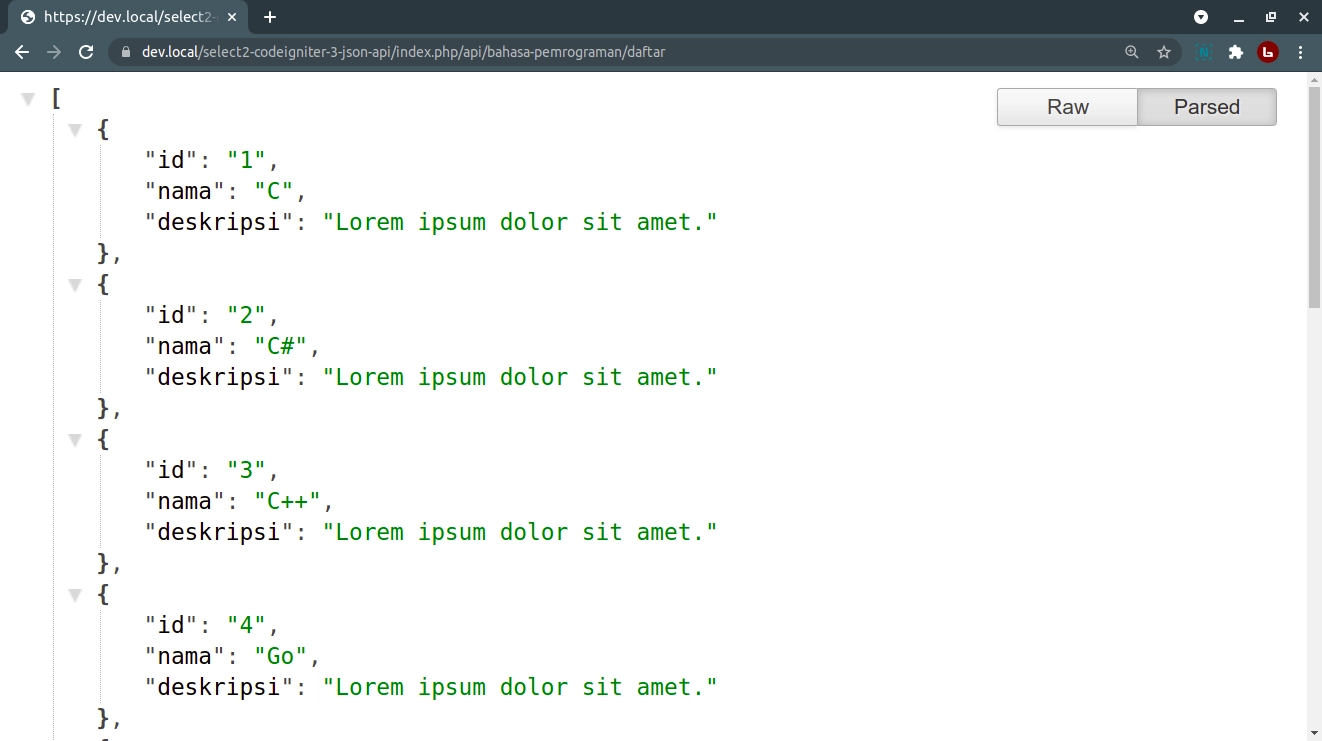The width and height of the screenshot is (1322, 741).
Task: Click the id value "2"
Action: pos(247,315)
